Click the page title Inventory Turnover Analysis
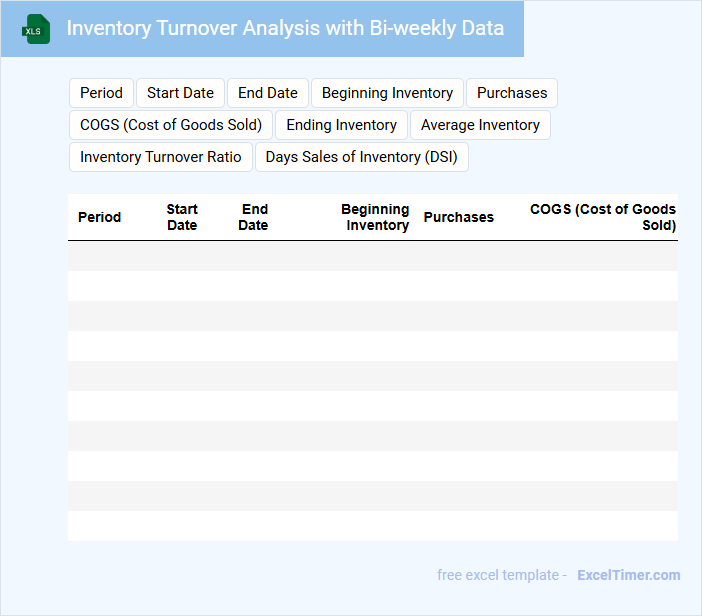Screen dimensions: 702x616 point(285,28)
